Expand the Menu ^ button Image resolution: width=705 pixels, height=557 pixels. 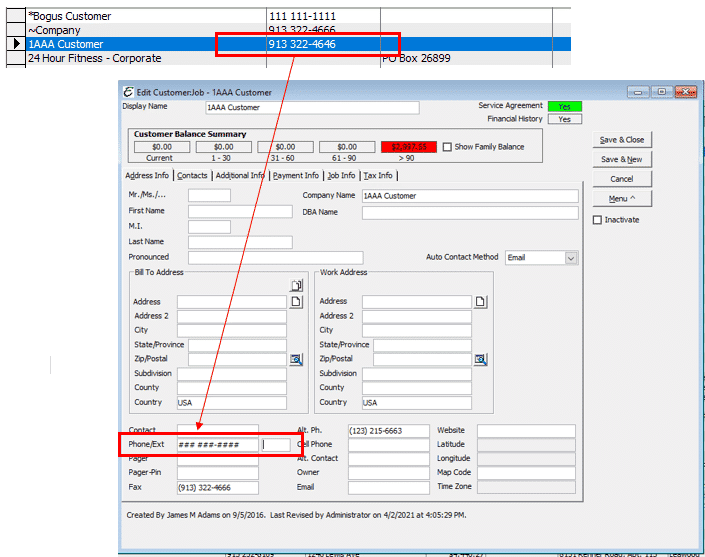click(x=622, y=199)
